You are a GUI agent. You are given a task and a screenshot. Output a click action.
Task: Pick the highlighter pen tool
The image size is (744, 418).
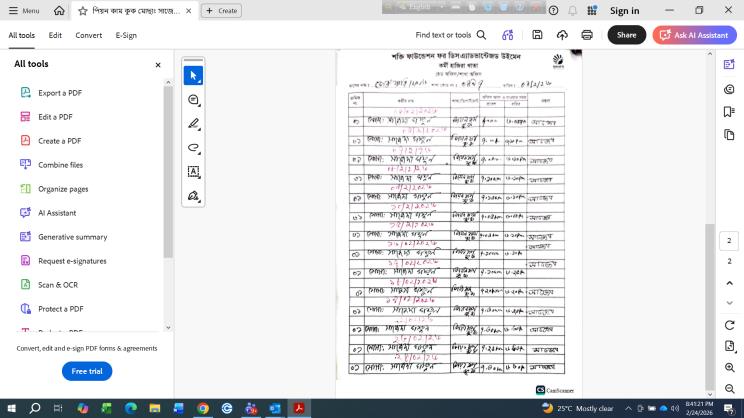point(194,124)
